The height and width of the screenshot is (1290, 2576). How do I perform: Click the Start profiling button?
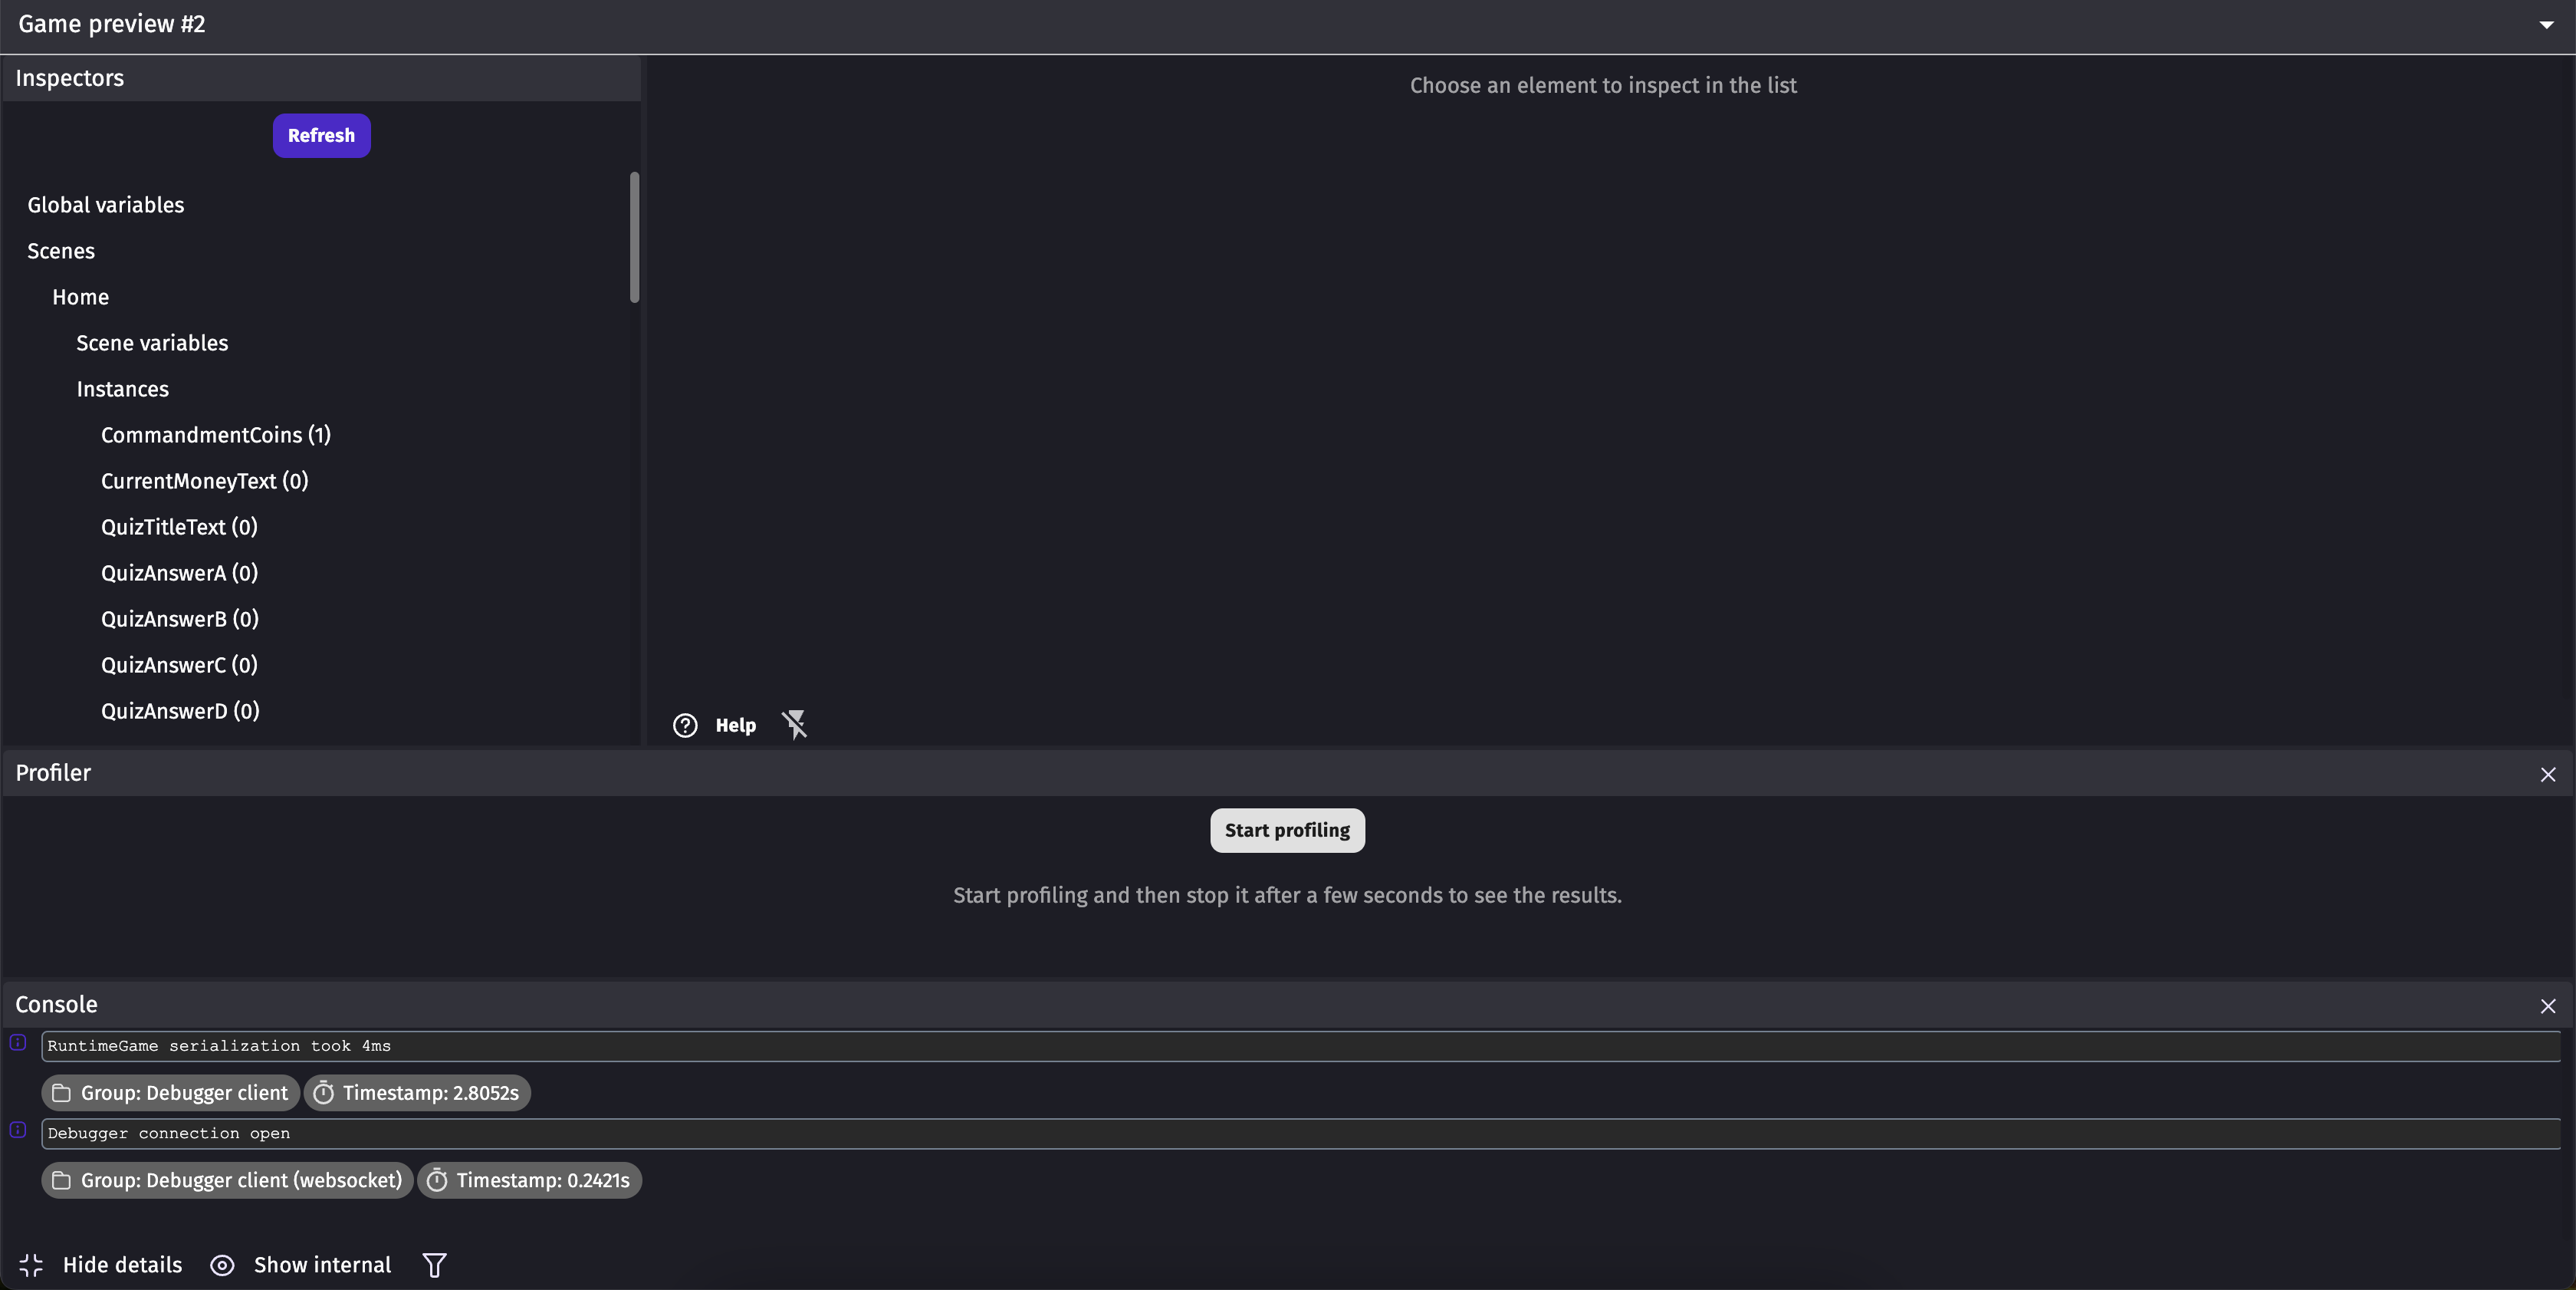[x=1287, y=830]
